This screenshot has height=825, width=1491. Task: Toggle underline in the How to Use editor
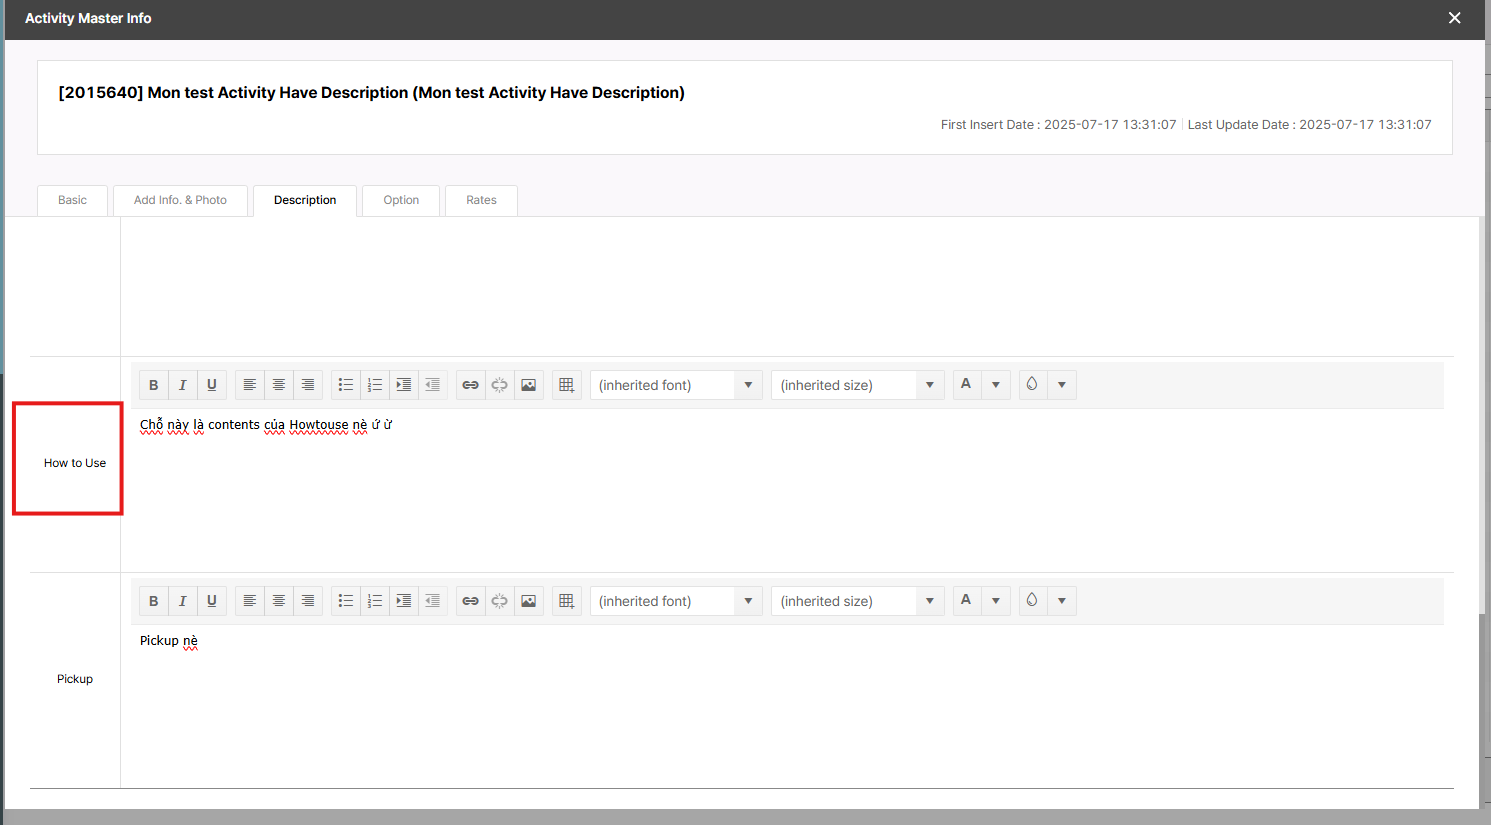click(212, 385)
